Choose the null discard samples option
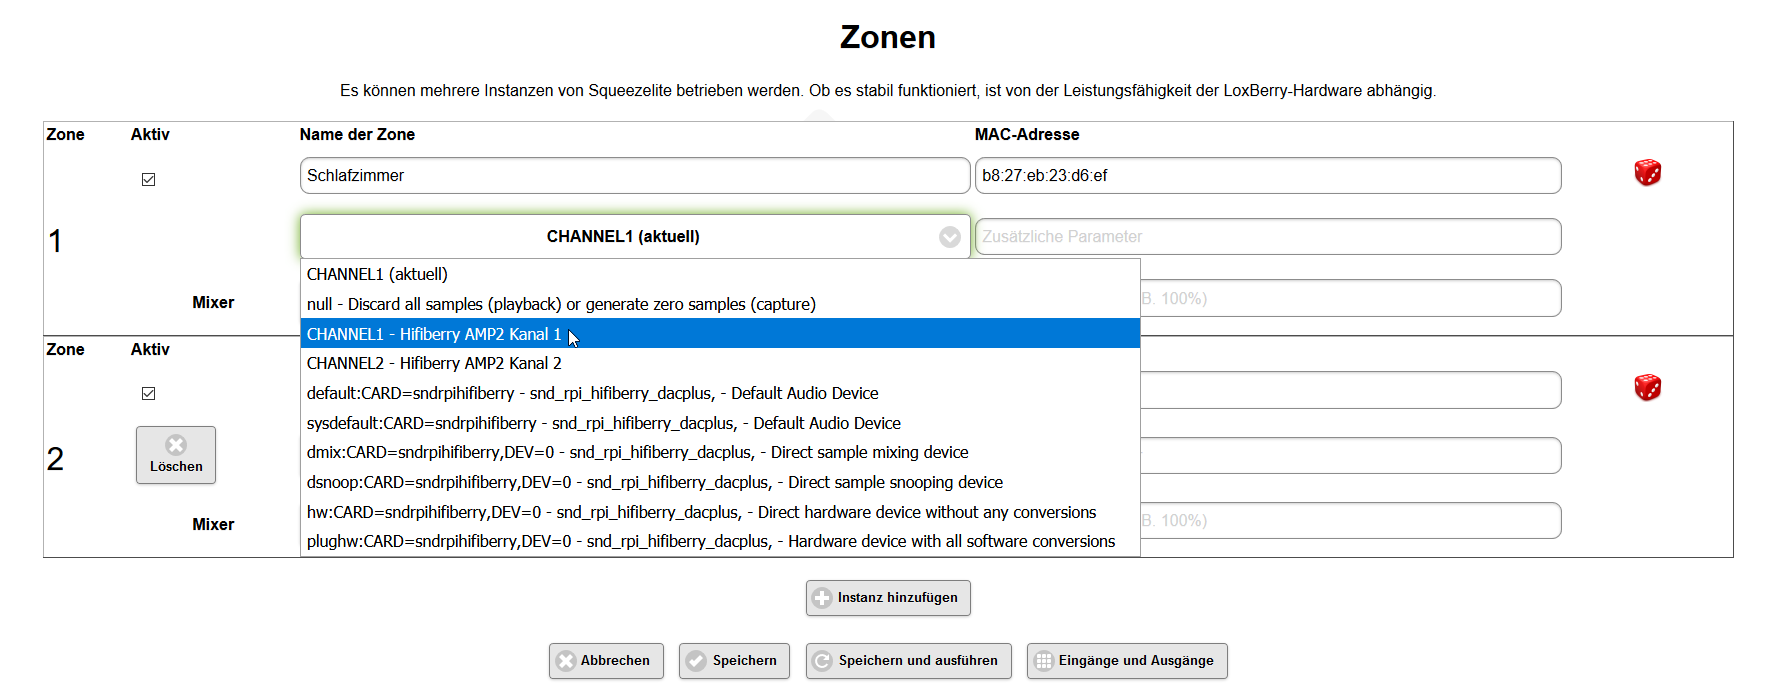The height and width of the screenshot is (699, 1778). coord(560,304)
